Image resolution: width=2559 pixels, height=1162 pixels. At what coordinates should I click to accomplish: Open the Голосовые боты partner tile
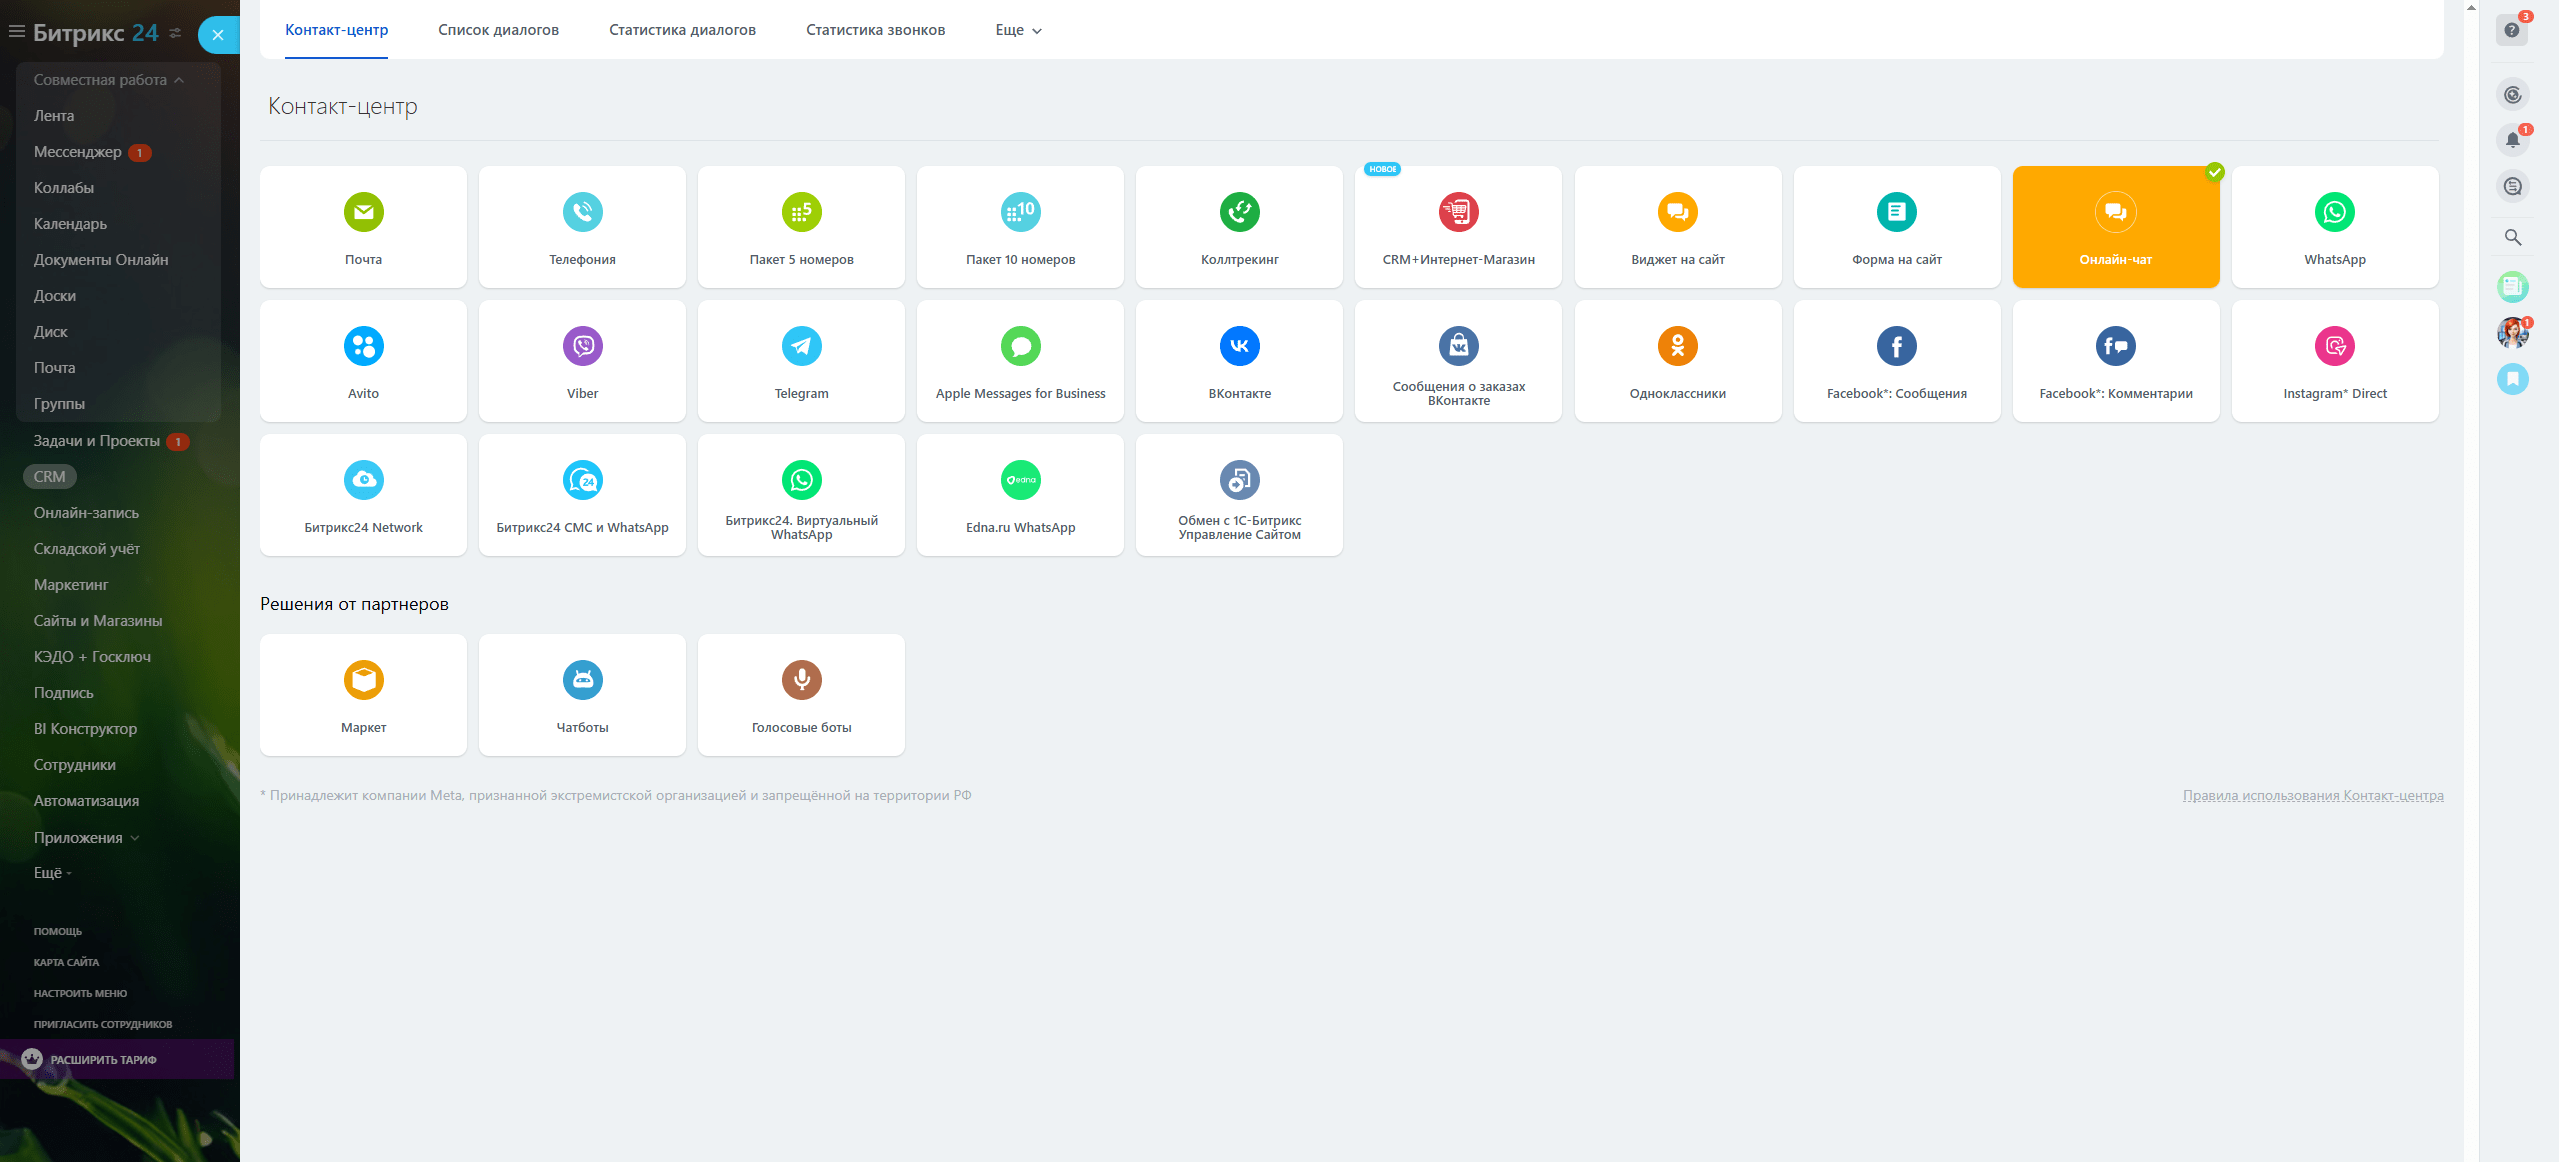point(801,695)
